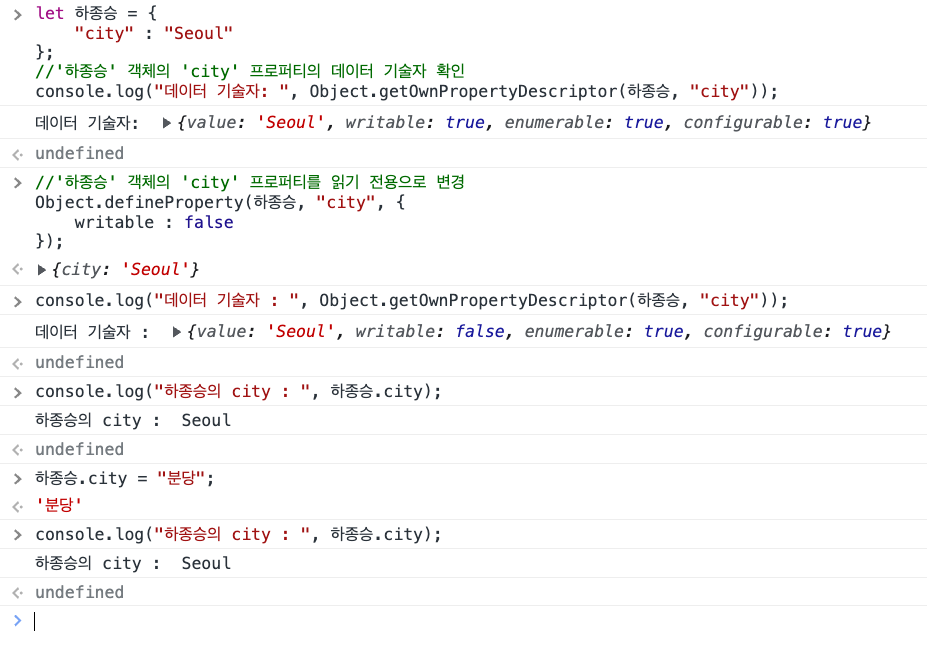The width and height of the screenshot is (927, 655).
Task: Click the Object.defineProperty(하종승, "city", { line
Action: [220, 202]
